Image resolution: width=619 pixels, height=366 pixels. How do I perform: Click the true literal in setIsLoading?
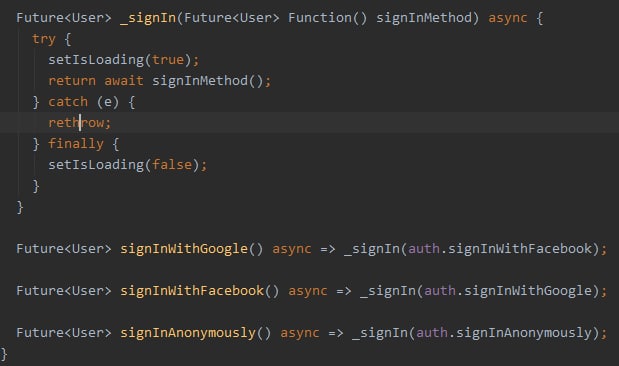coord(168,60)
